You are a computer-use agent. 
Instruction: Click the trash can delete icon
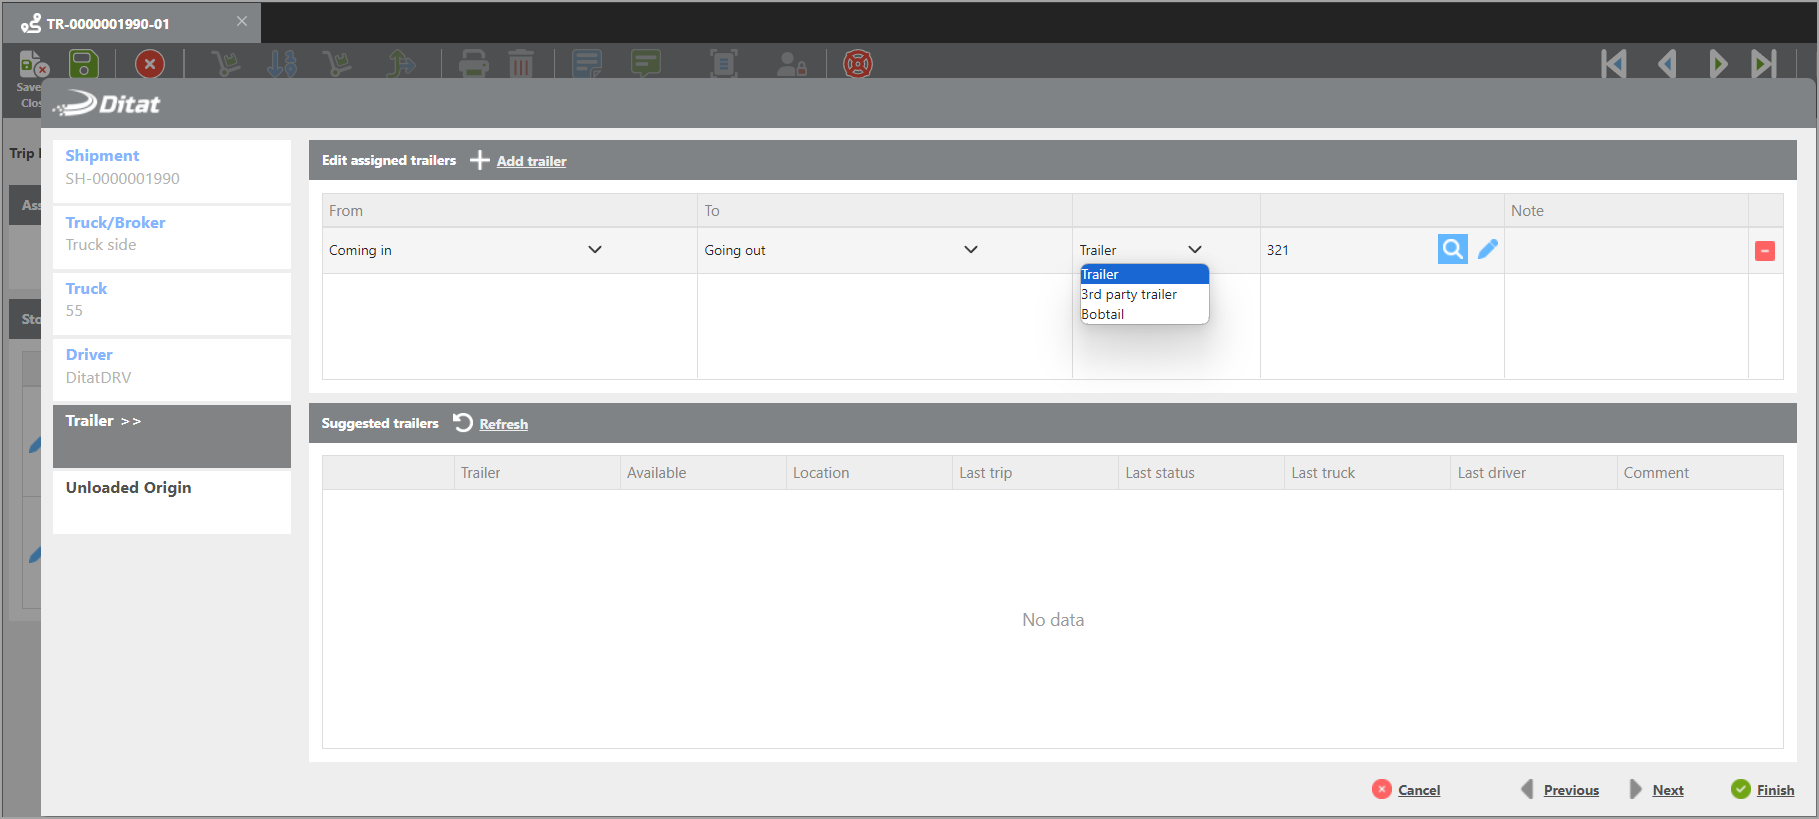[x=520, y=65]
